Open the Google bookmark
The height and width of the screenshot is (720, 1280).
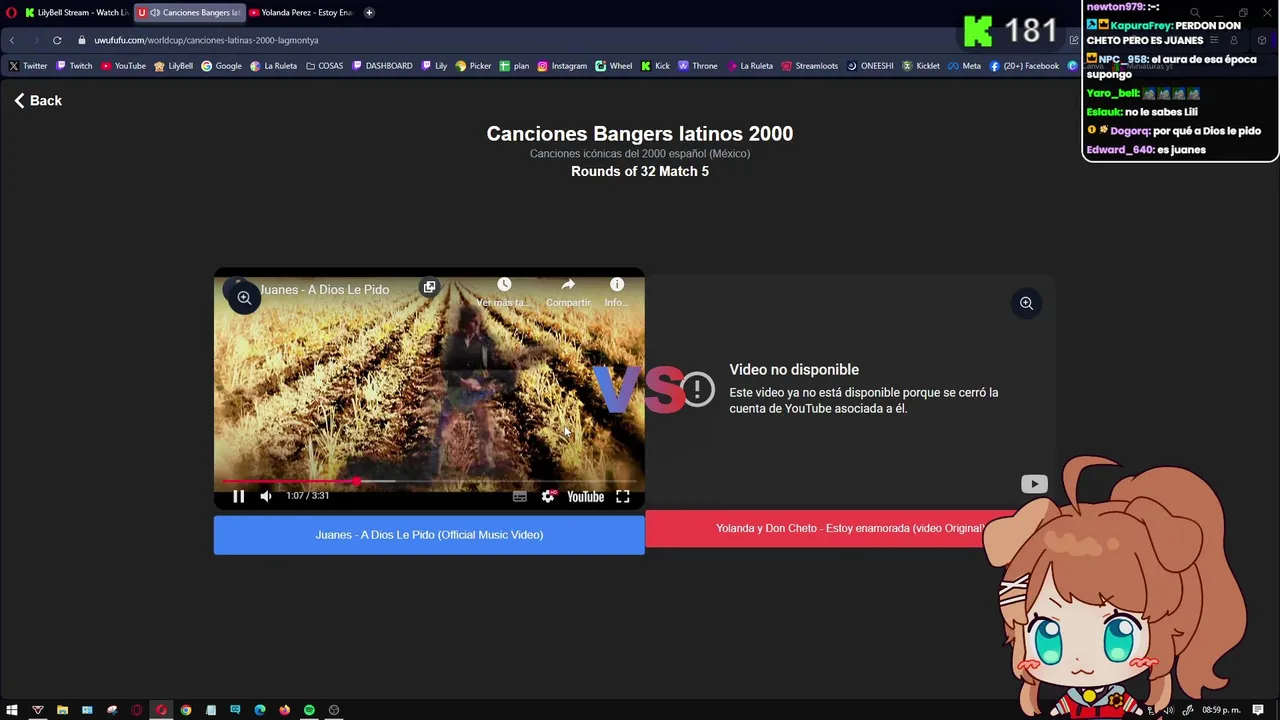[221, 66]
